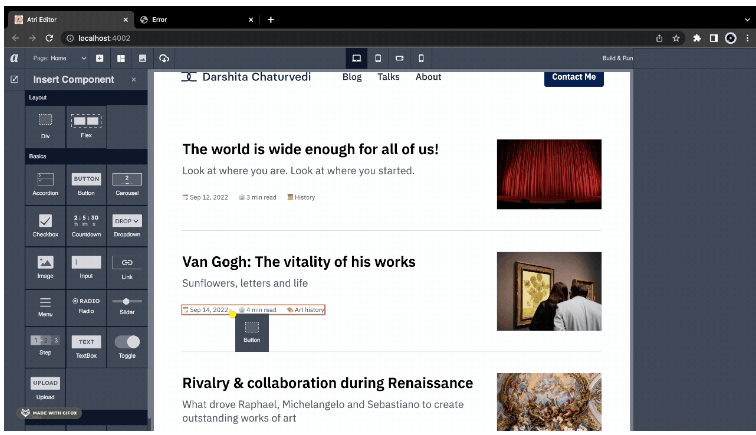Pick the Link component
The height and width of the screenshot is (435, 756).
coord(127,268)
